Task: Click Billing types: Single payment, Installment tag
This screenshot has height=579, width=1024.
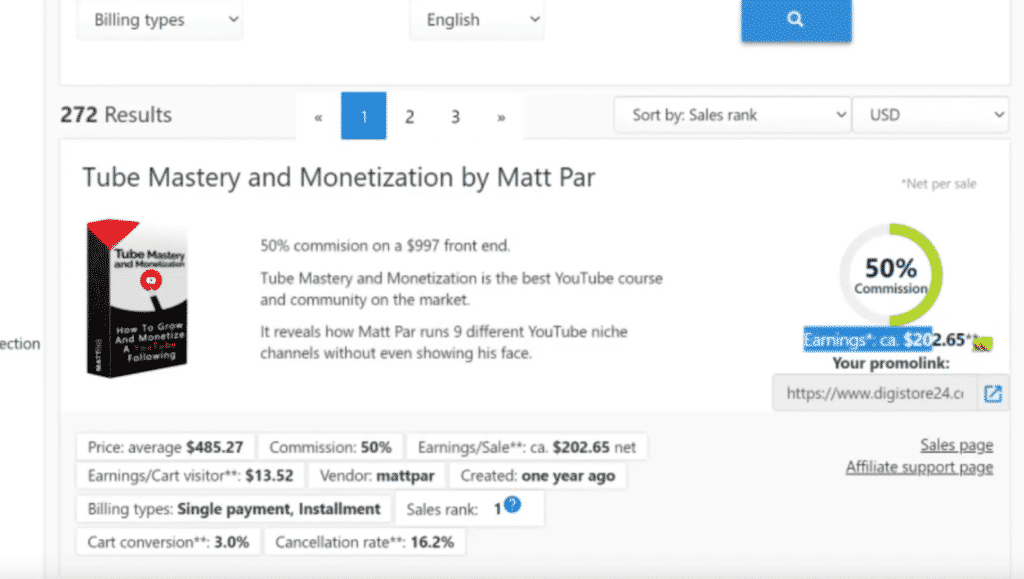Action: [x=234, y=509]
